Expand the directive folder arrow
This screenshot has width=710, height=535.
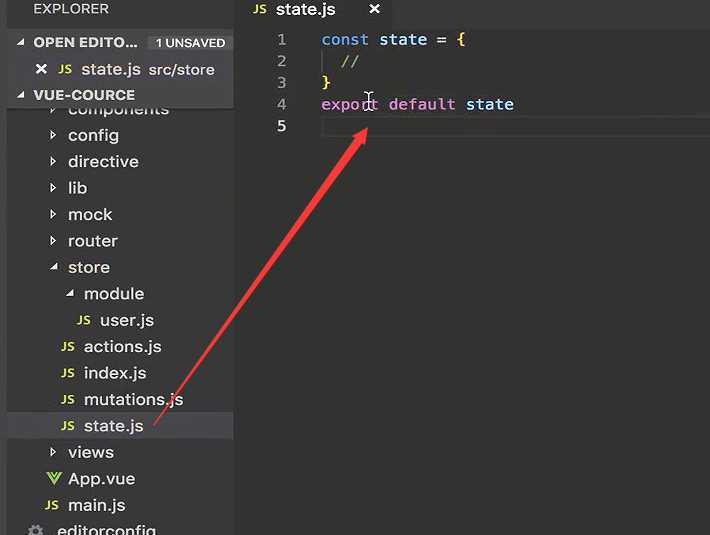53,161
